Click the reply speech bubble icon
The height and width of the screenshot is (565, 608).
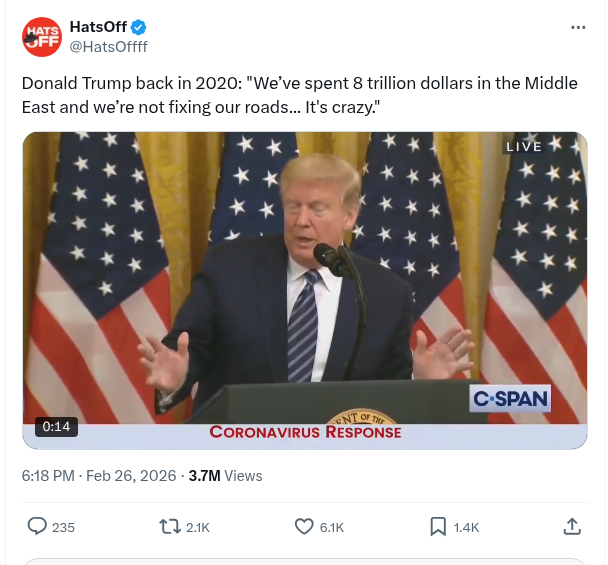click(37, 527)
